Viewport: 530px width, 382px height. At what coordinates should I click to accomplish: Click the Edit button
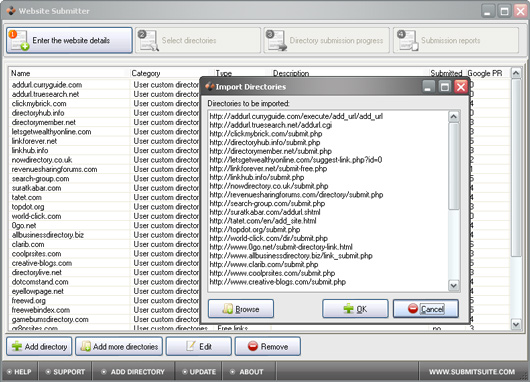(x=198, y=347)
